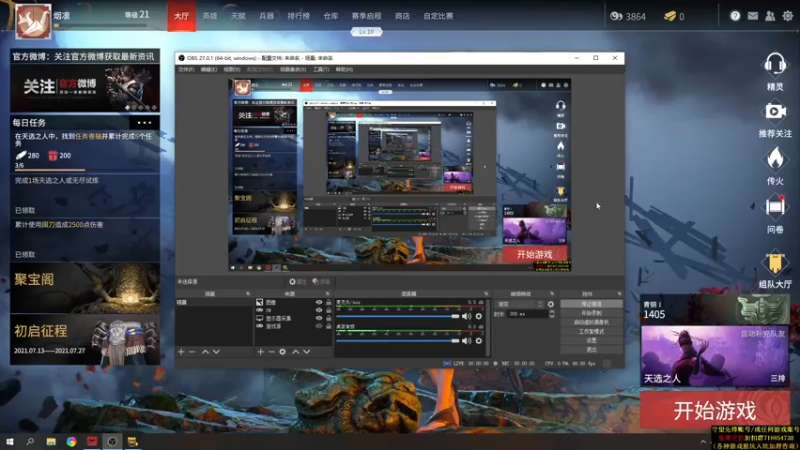The image size is (800, 450).
Task: Open the 问卷 survey icon
Action: [x=775, y=207]
